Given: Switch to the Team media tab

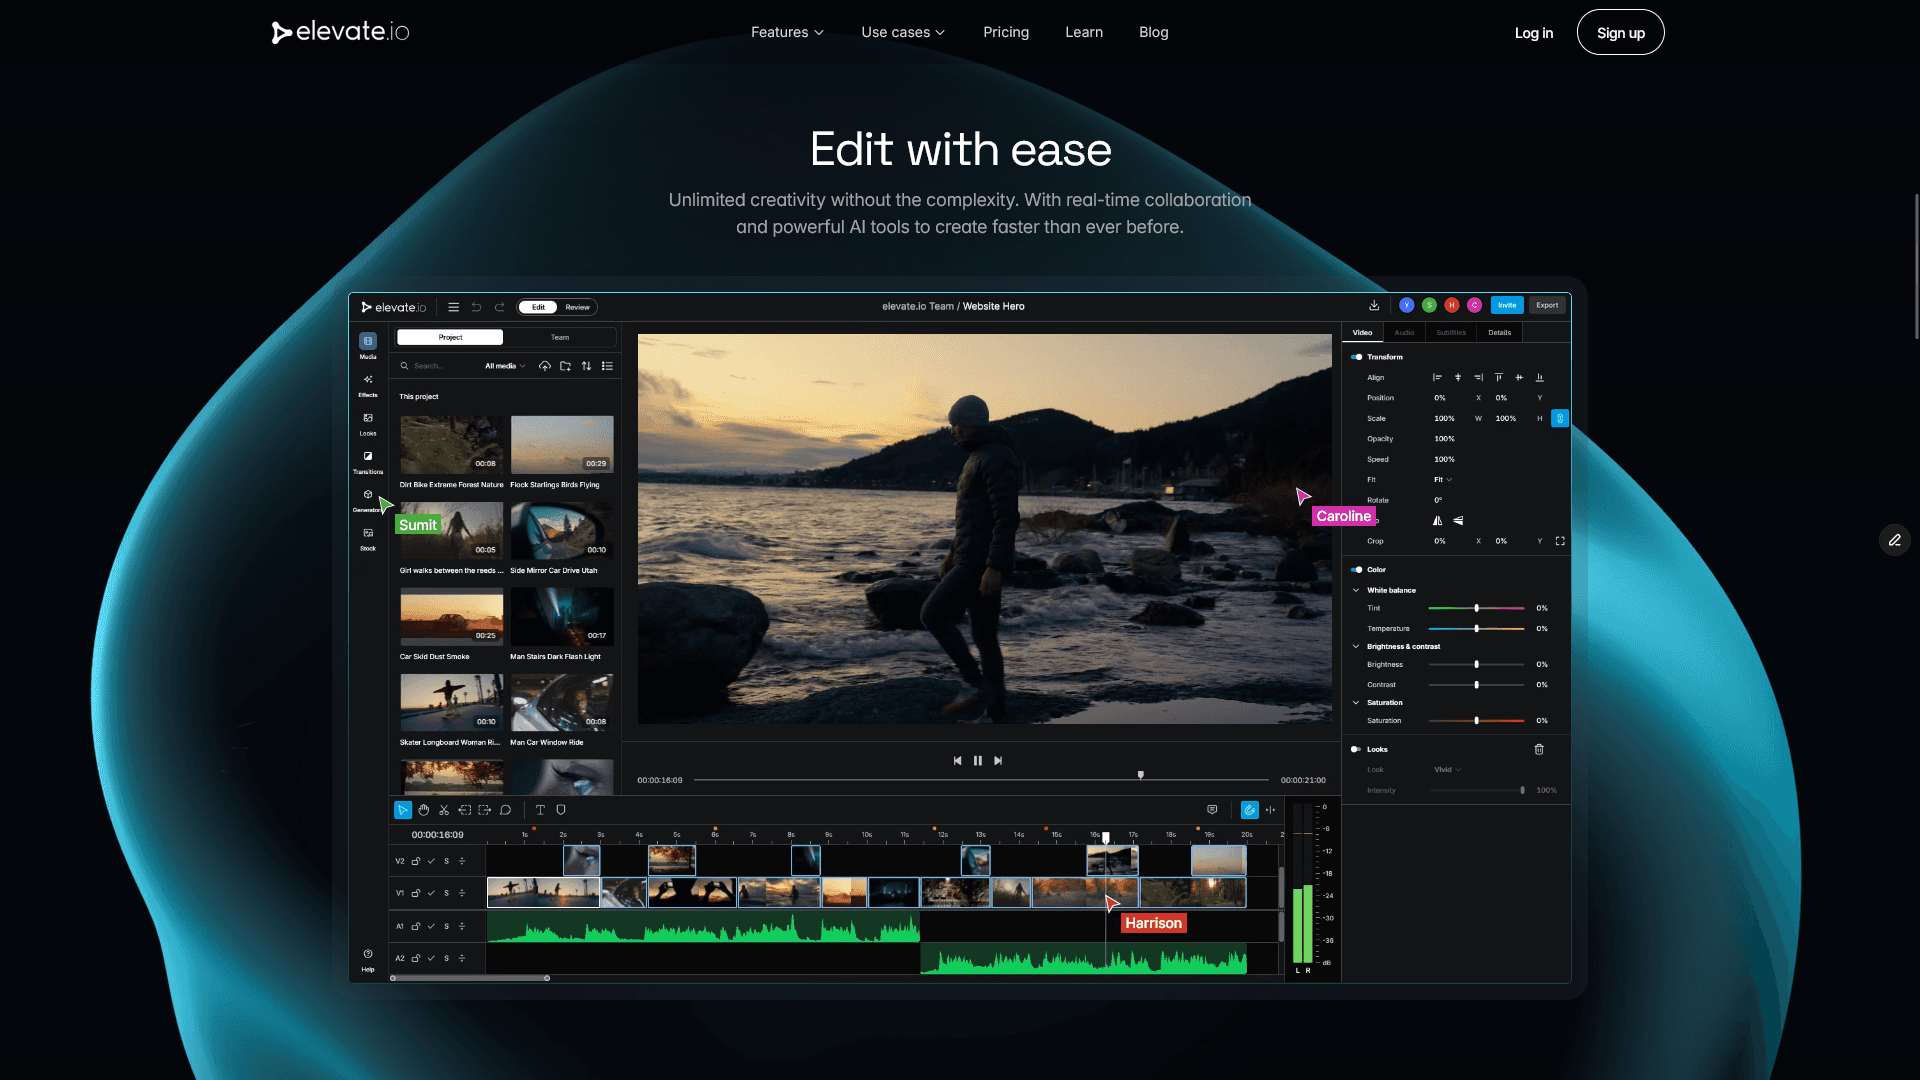Looking at the screenshot, I should (560, 337).
